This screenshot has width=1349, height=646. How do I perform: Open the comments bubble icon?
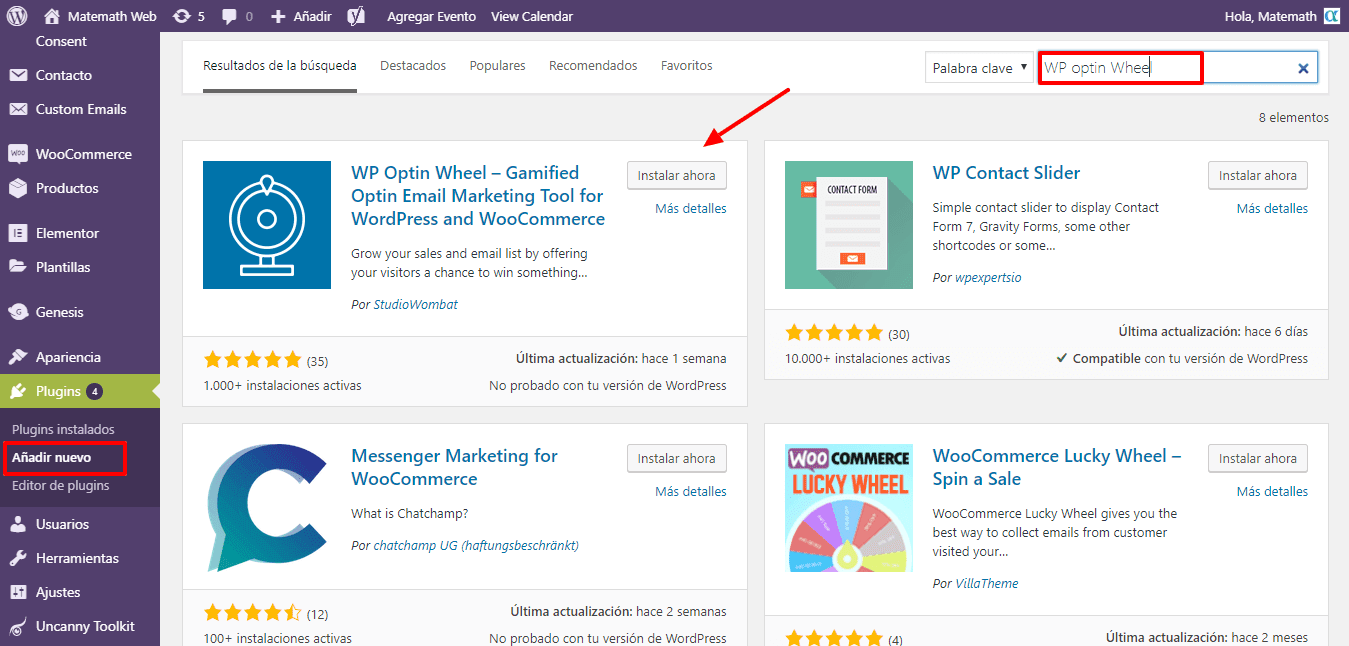click(x=230, y=17)
